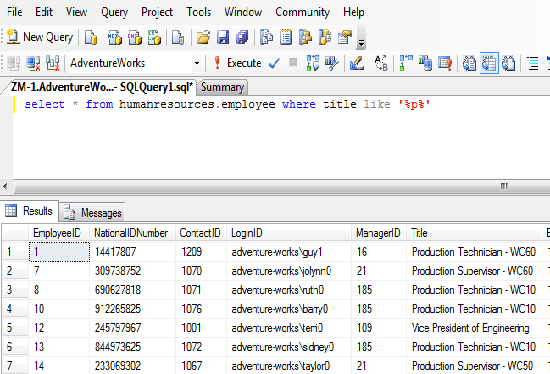550x374 pixels.
Task: Switch output to Results to File
Action: [509, 64]
